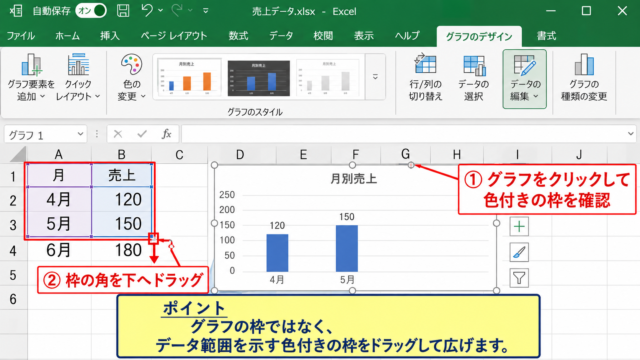Click the Save floppy disk icon

coord(123,11)
